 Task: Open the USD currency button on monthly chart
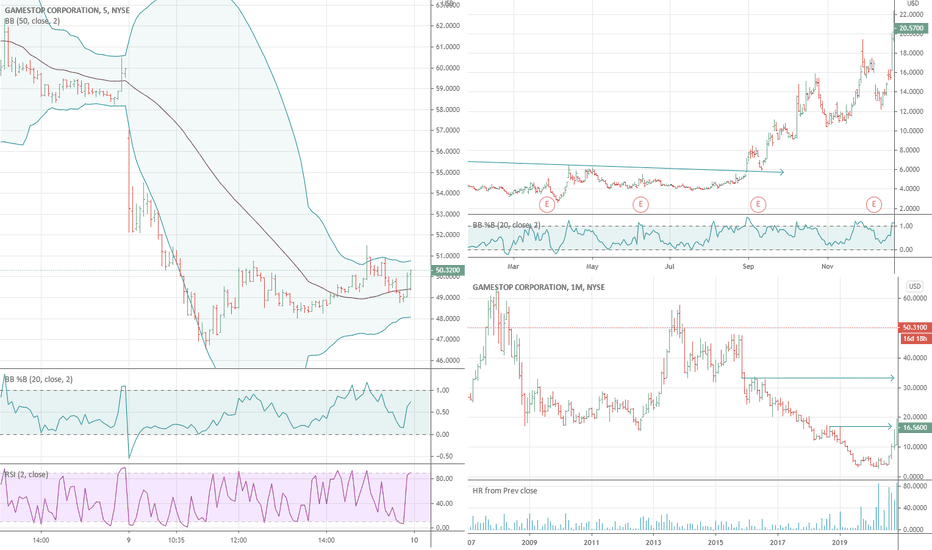[x=914, y=287]
